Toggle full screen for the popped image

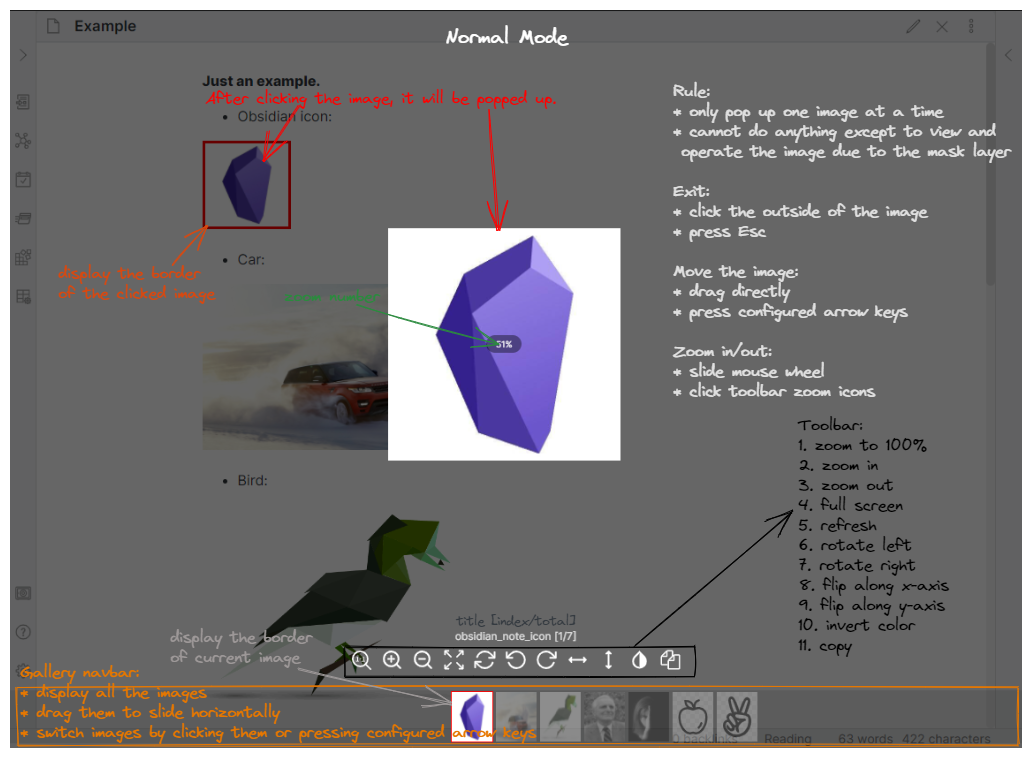point(454,660)
